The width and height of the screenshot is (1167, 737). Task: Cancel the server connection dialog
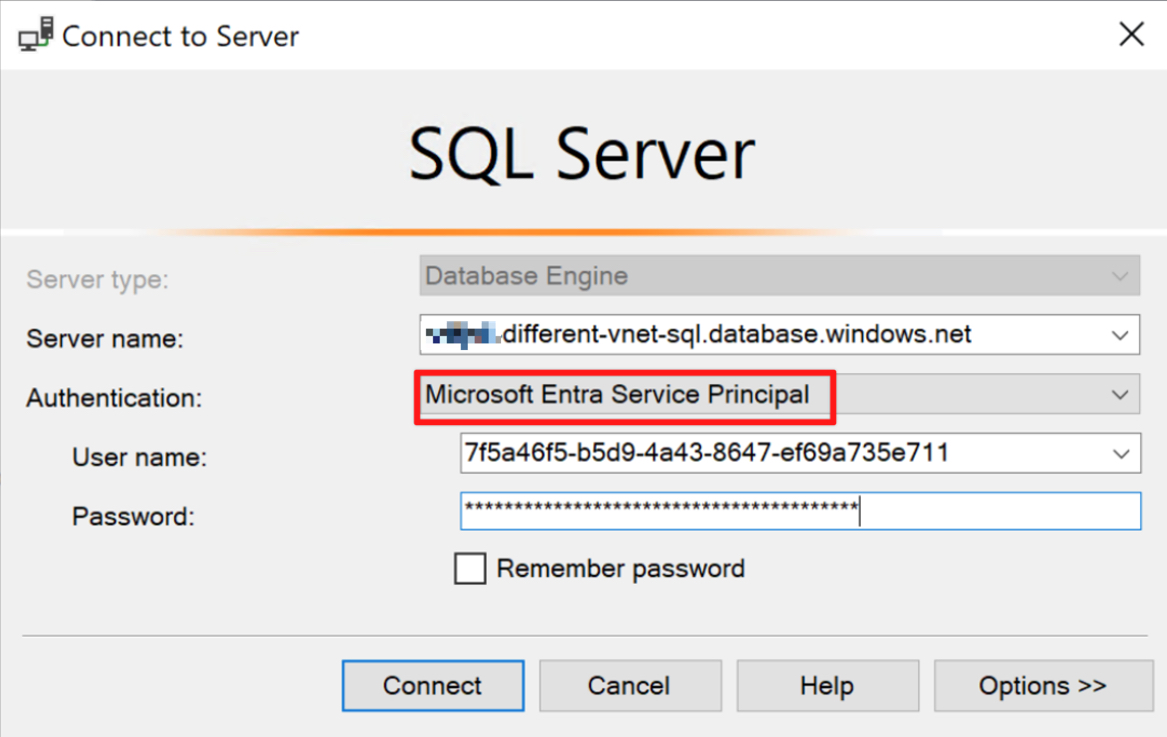point(630,685)
